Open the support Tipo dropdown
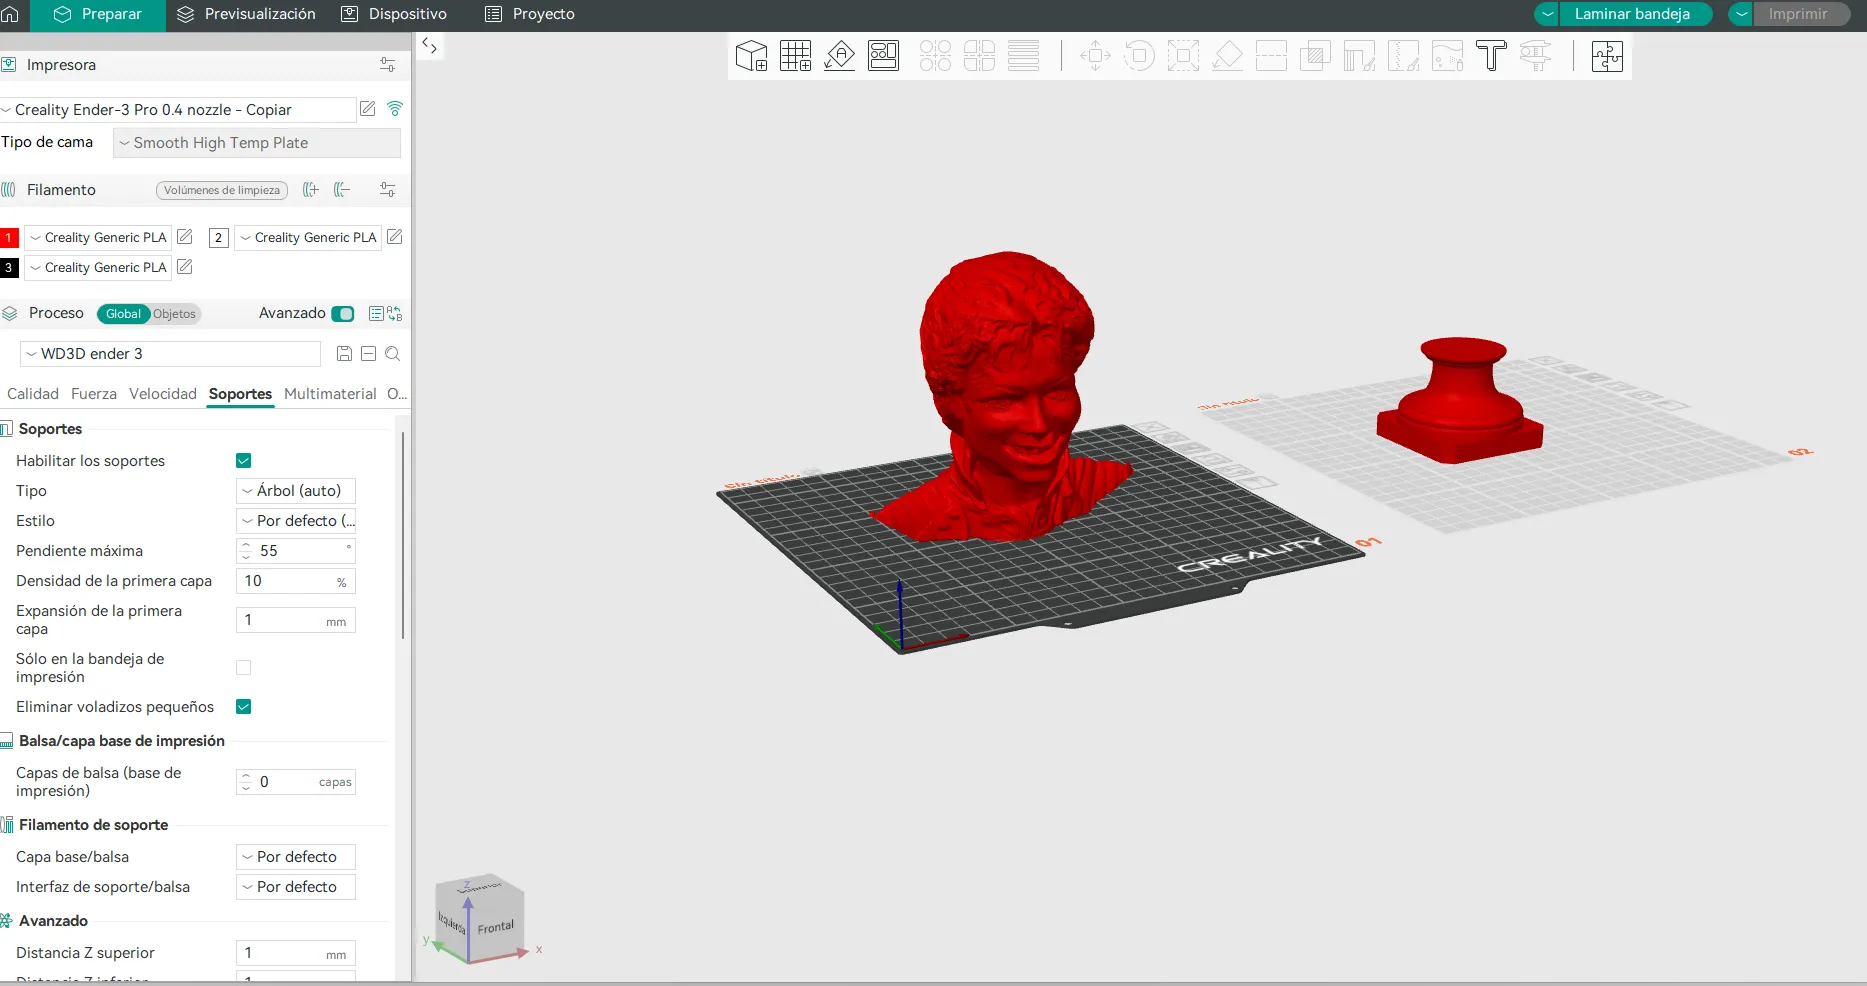This screenshot has height=986, width=1867. point(296,491)
